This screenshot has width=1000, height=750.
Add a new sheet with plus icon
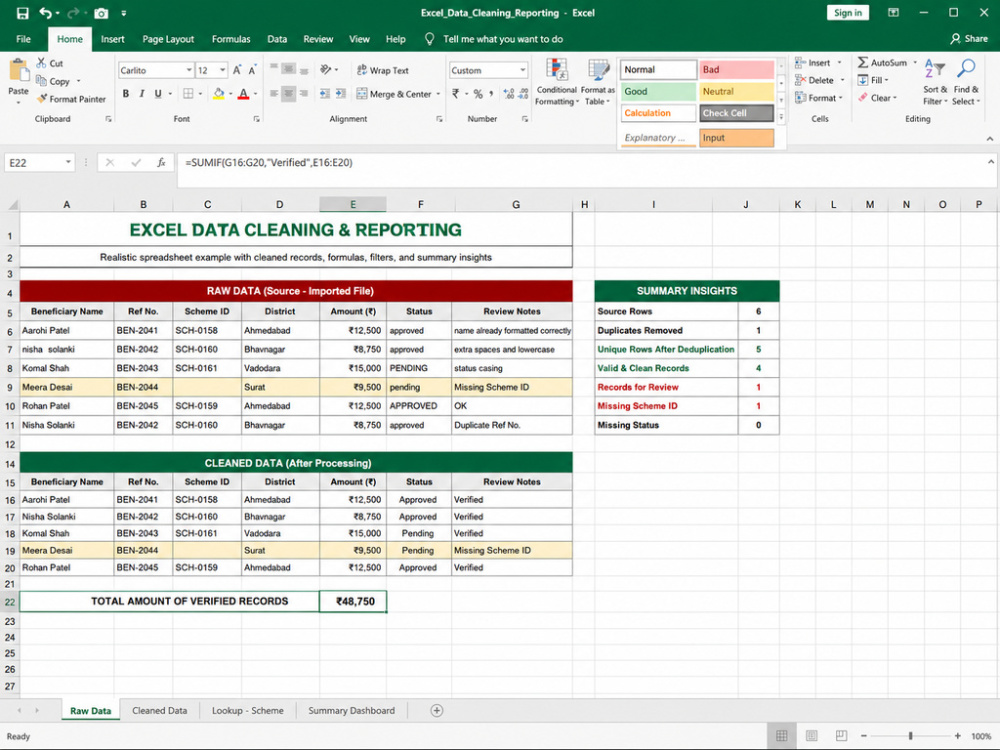437,710
